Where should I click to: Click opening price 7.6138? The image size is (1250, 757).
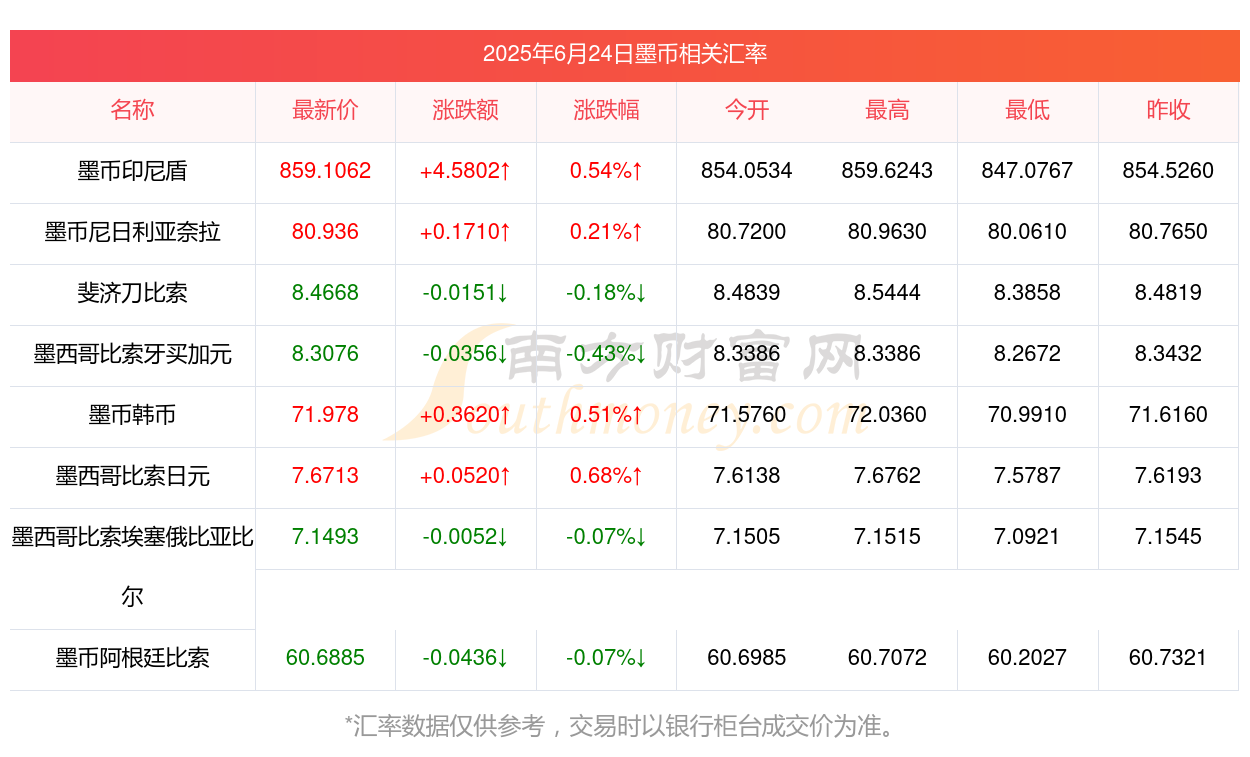(x=747, y=476)
